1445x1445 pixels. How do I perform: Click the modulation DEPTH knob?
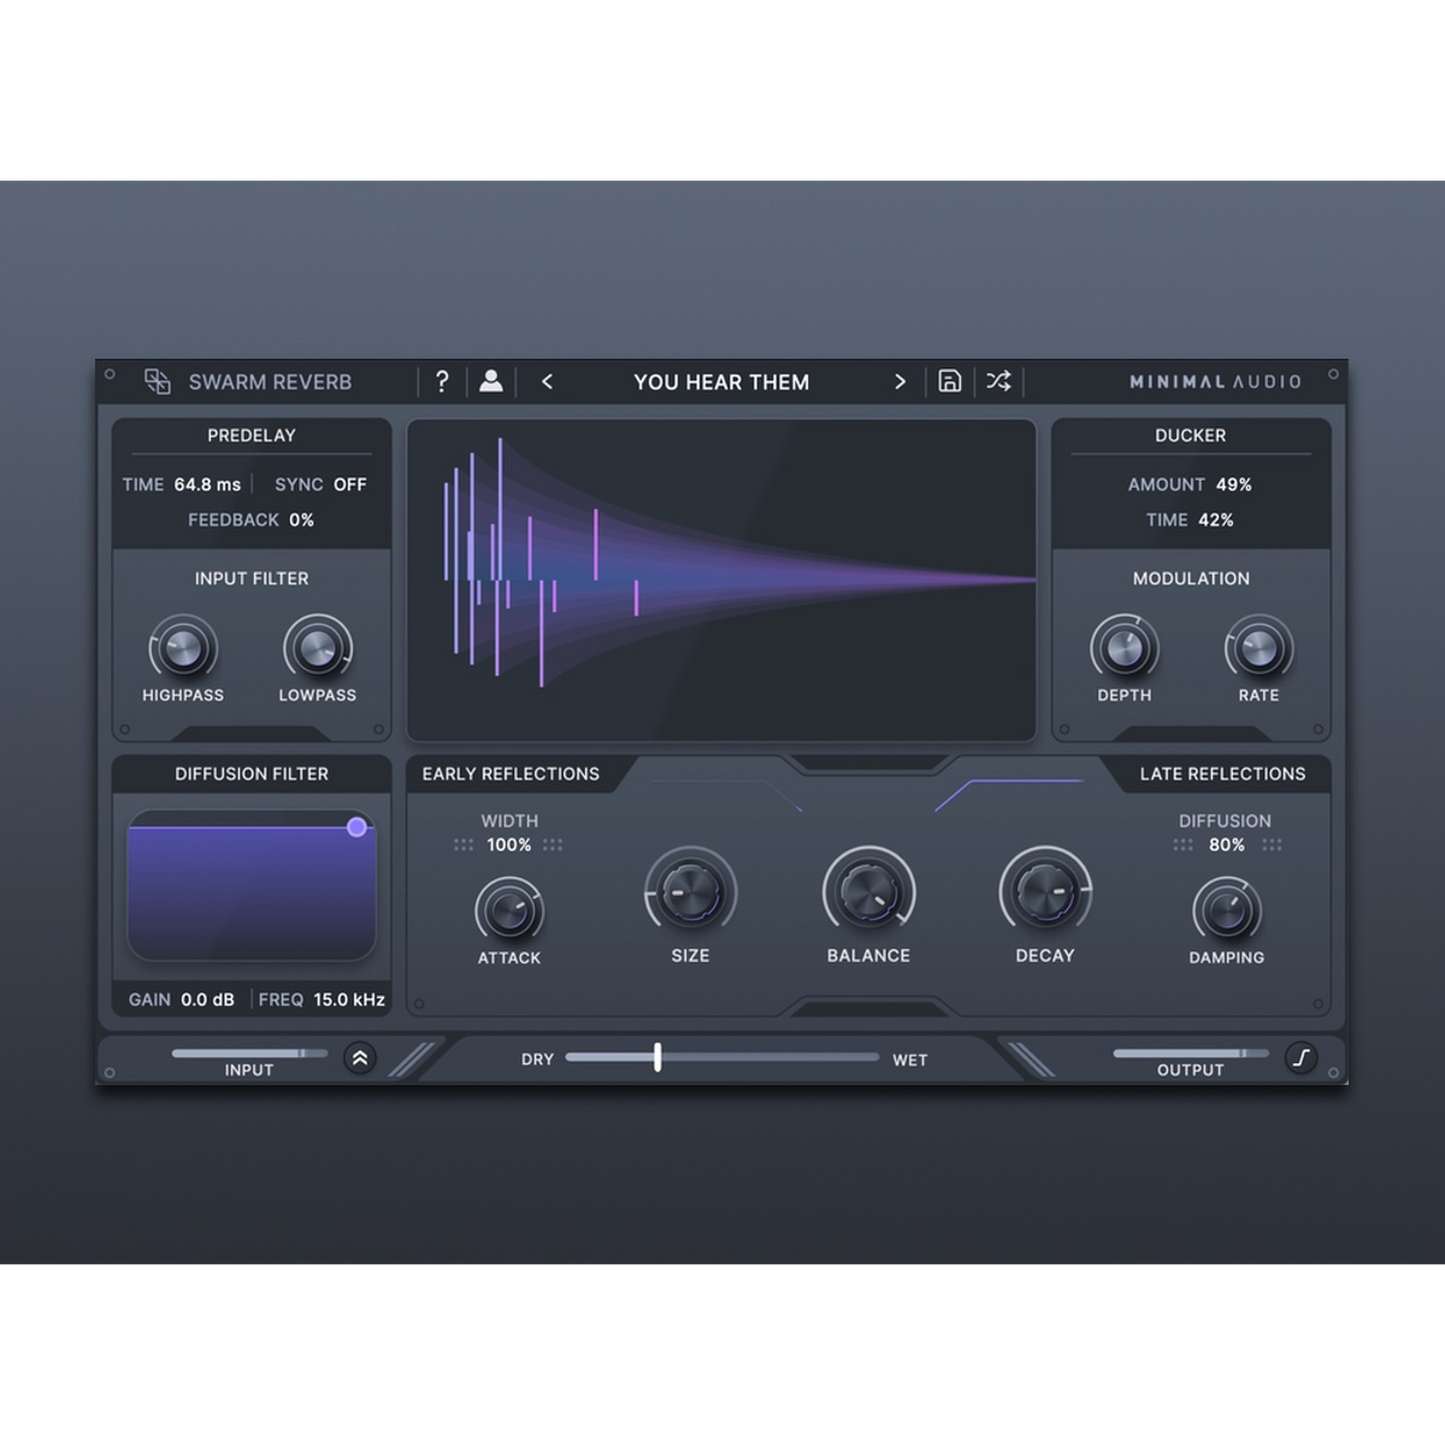click(x=1124, y=649)
